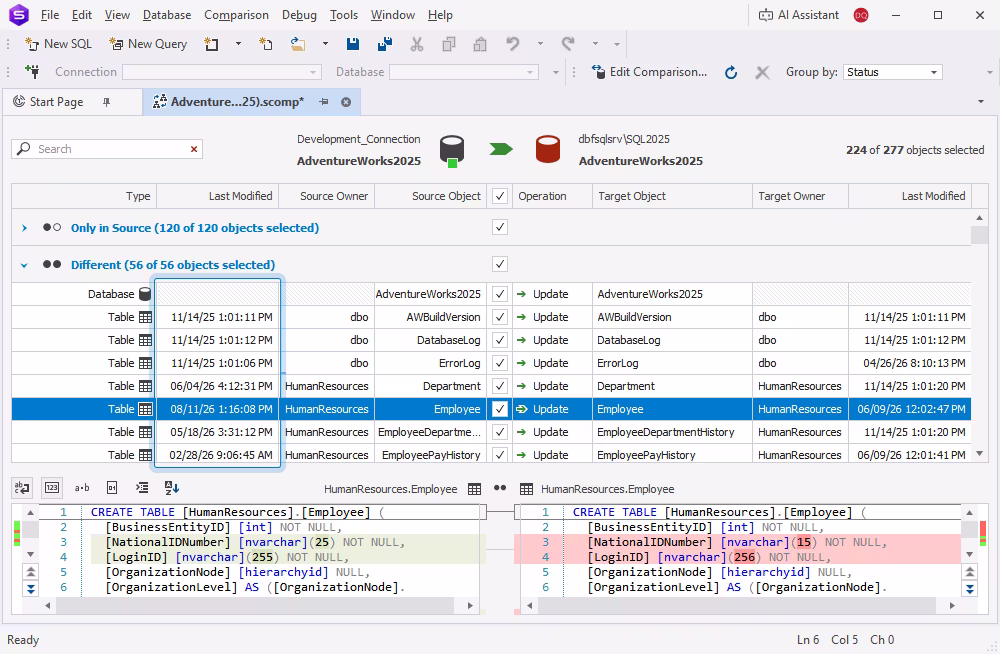
Task: Sort by the Type column header
Action: pyautogui.click(x=84, y=196)
